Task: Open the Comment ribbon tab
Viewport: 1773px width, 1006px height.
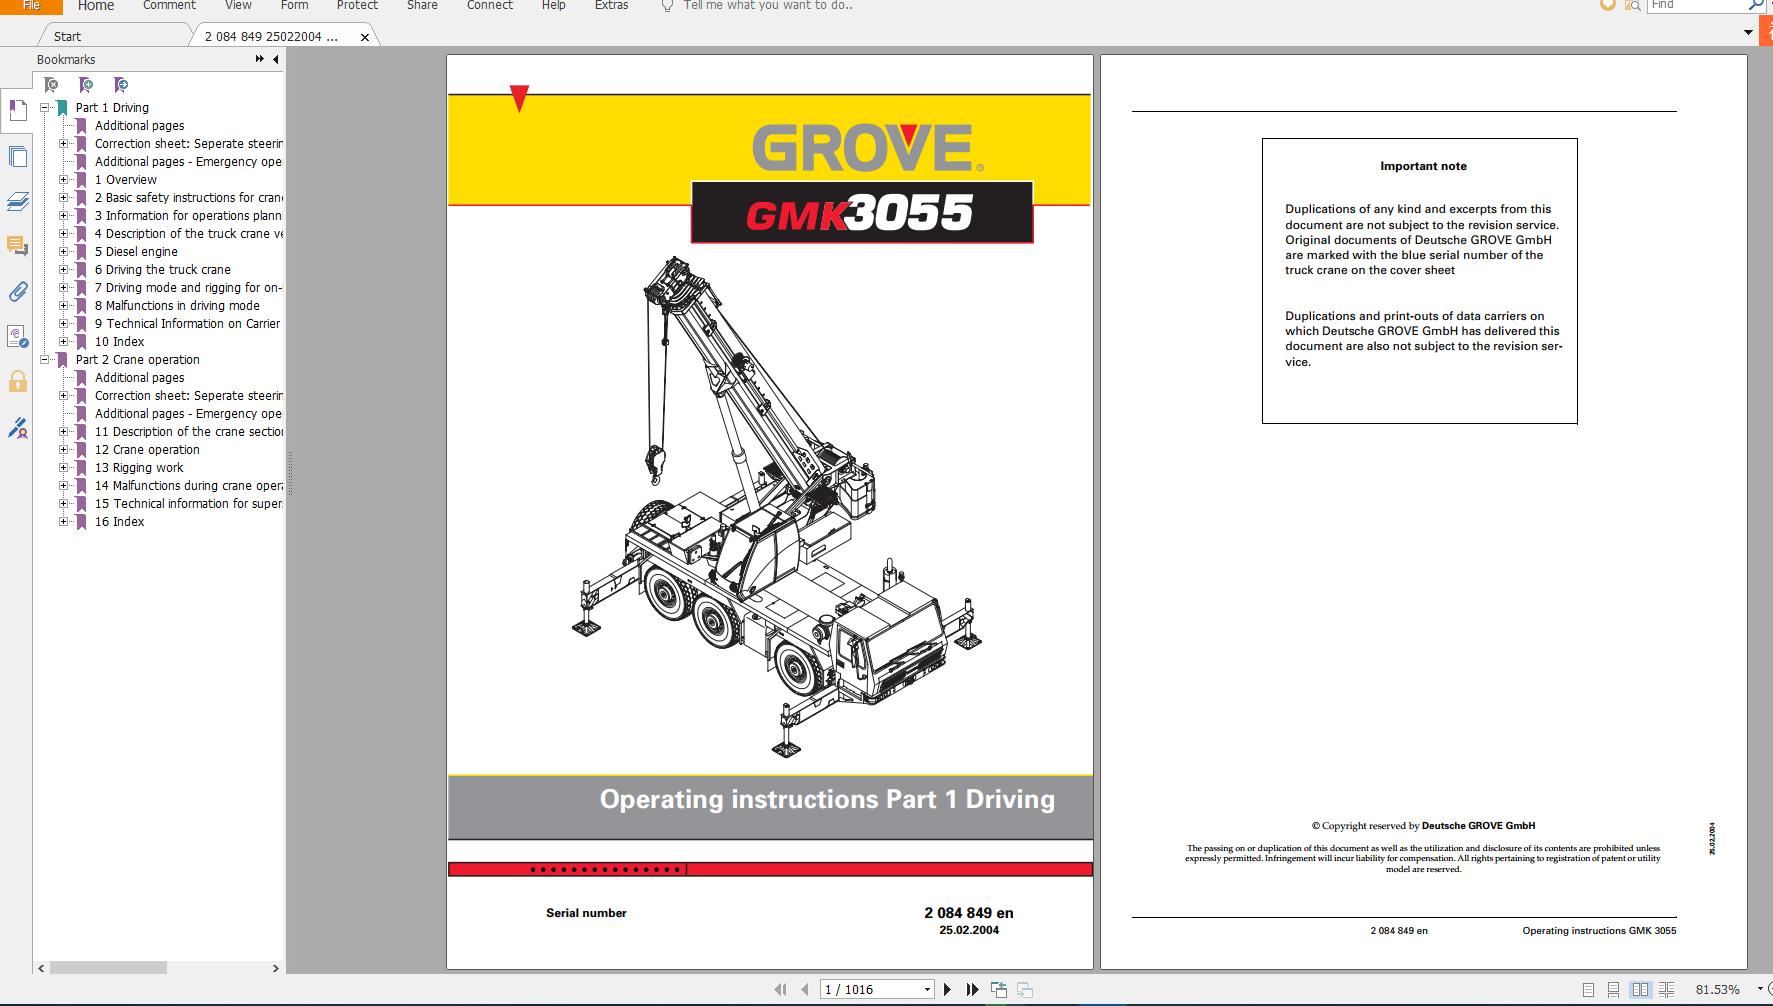Action: (x=169, y=5)
